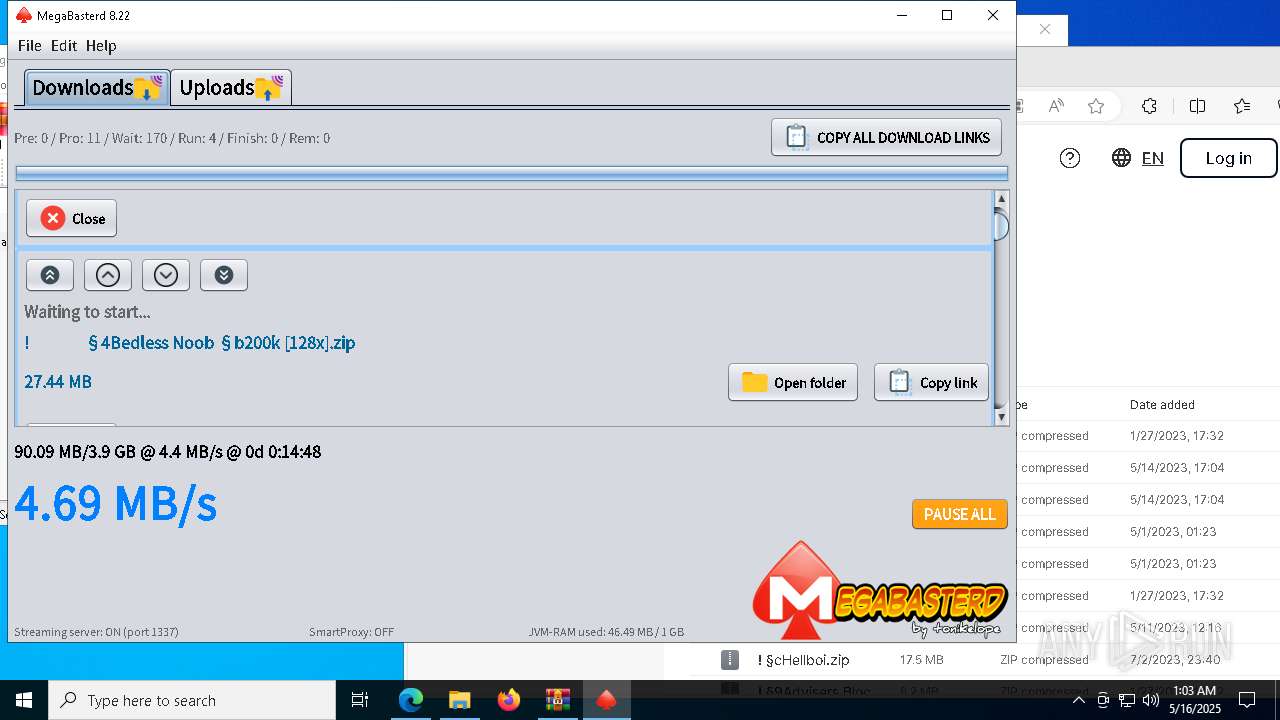Show hidden system tray icons
This screenshot has width=1280, height=720.
point(1079,700)
